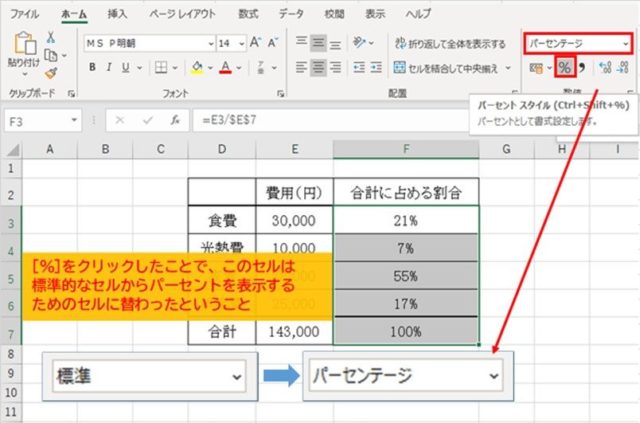Screen dimensions: 640x423
Task: Open the font name combo box dropdown
Action: [211, 43]
